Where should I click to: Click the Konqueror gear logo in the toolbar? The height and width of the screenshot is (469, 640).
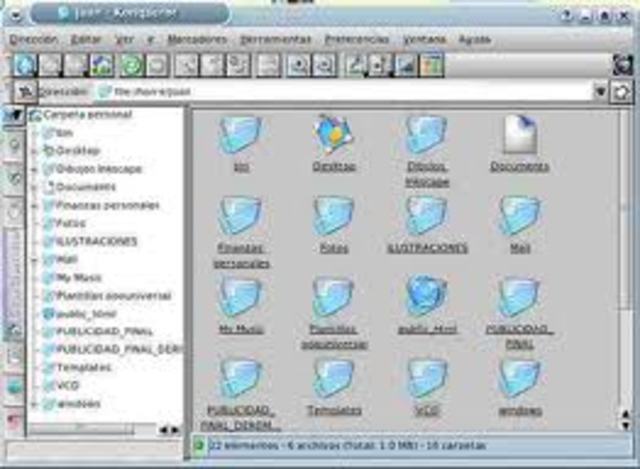click(623, 64)
